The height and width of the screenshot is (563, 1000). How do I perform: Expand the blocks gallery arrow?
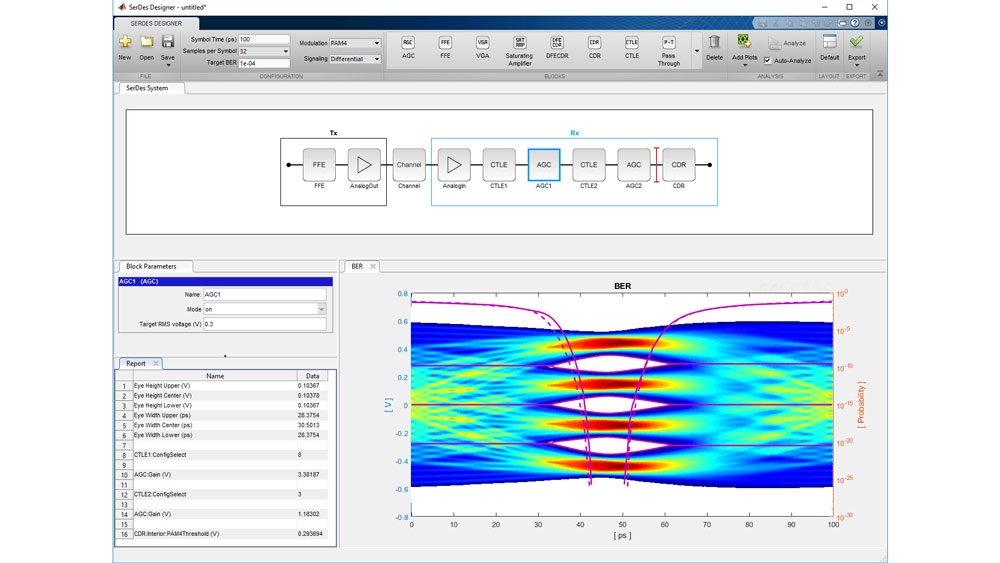click(696, 51)
